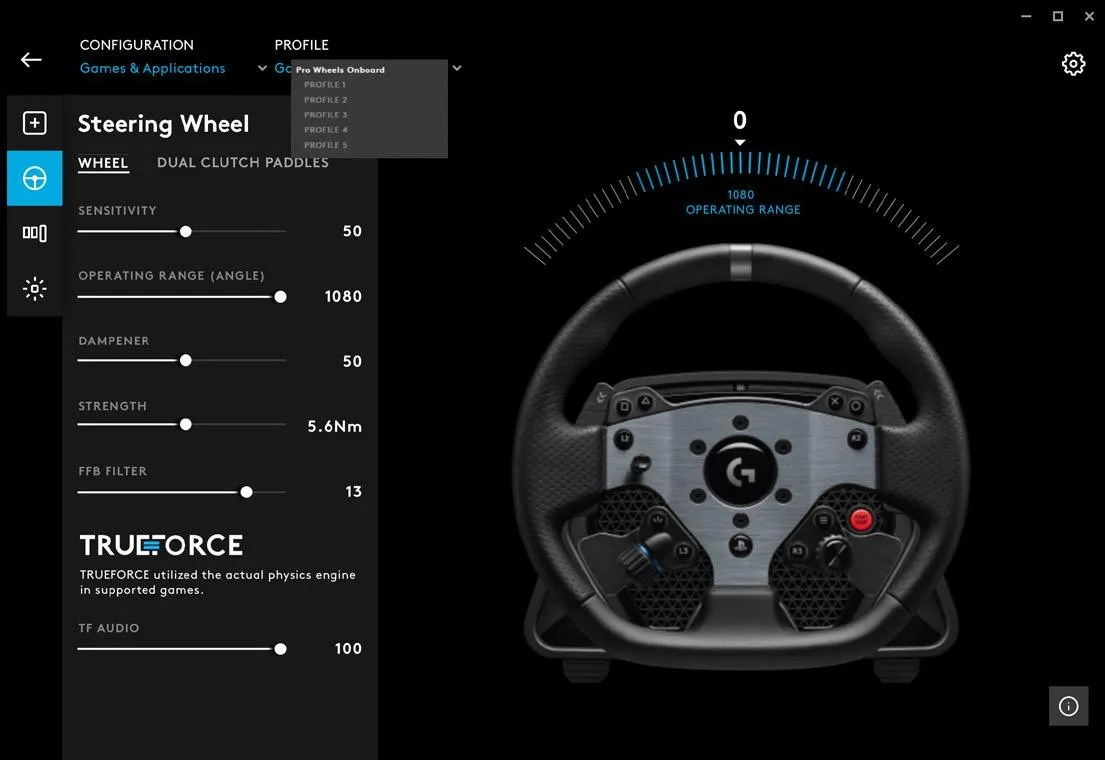
Task: Collapse the Profile dropdown chevron
Action: (x=457, y=68)
